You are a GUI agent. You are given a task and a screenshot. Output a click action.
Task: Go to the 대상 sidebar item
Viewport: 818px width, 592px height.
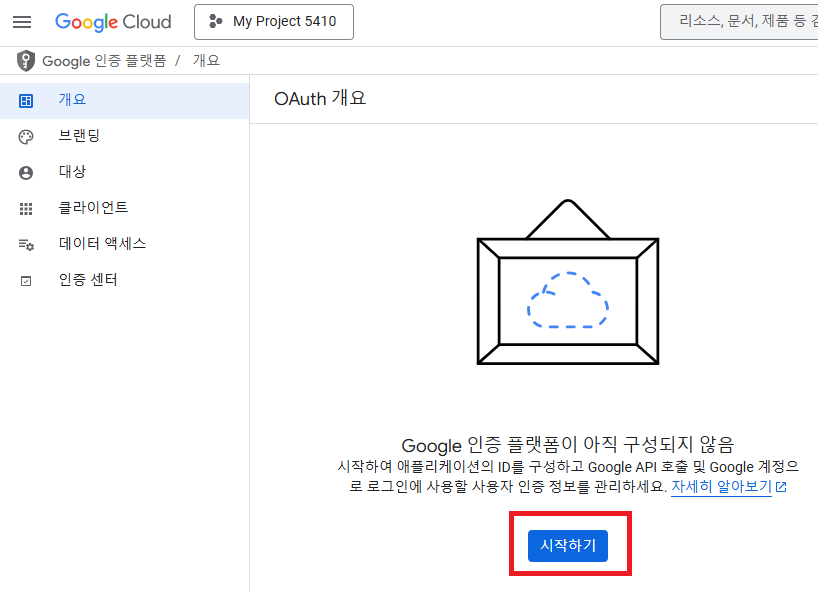[x=124, y=172]
